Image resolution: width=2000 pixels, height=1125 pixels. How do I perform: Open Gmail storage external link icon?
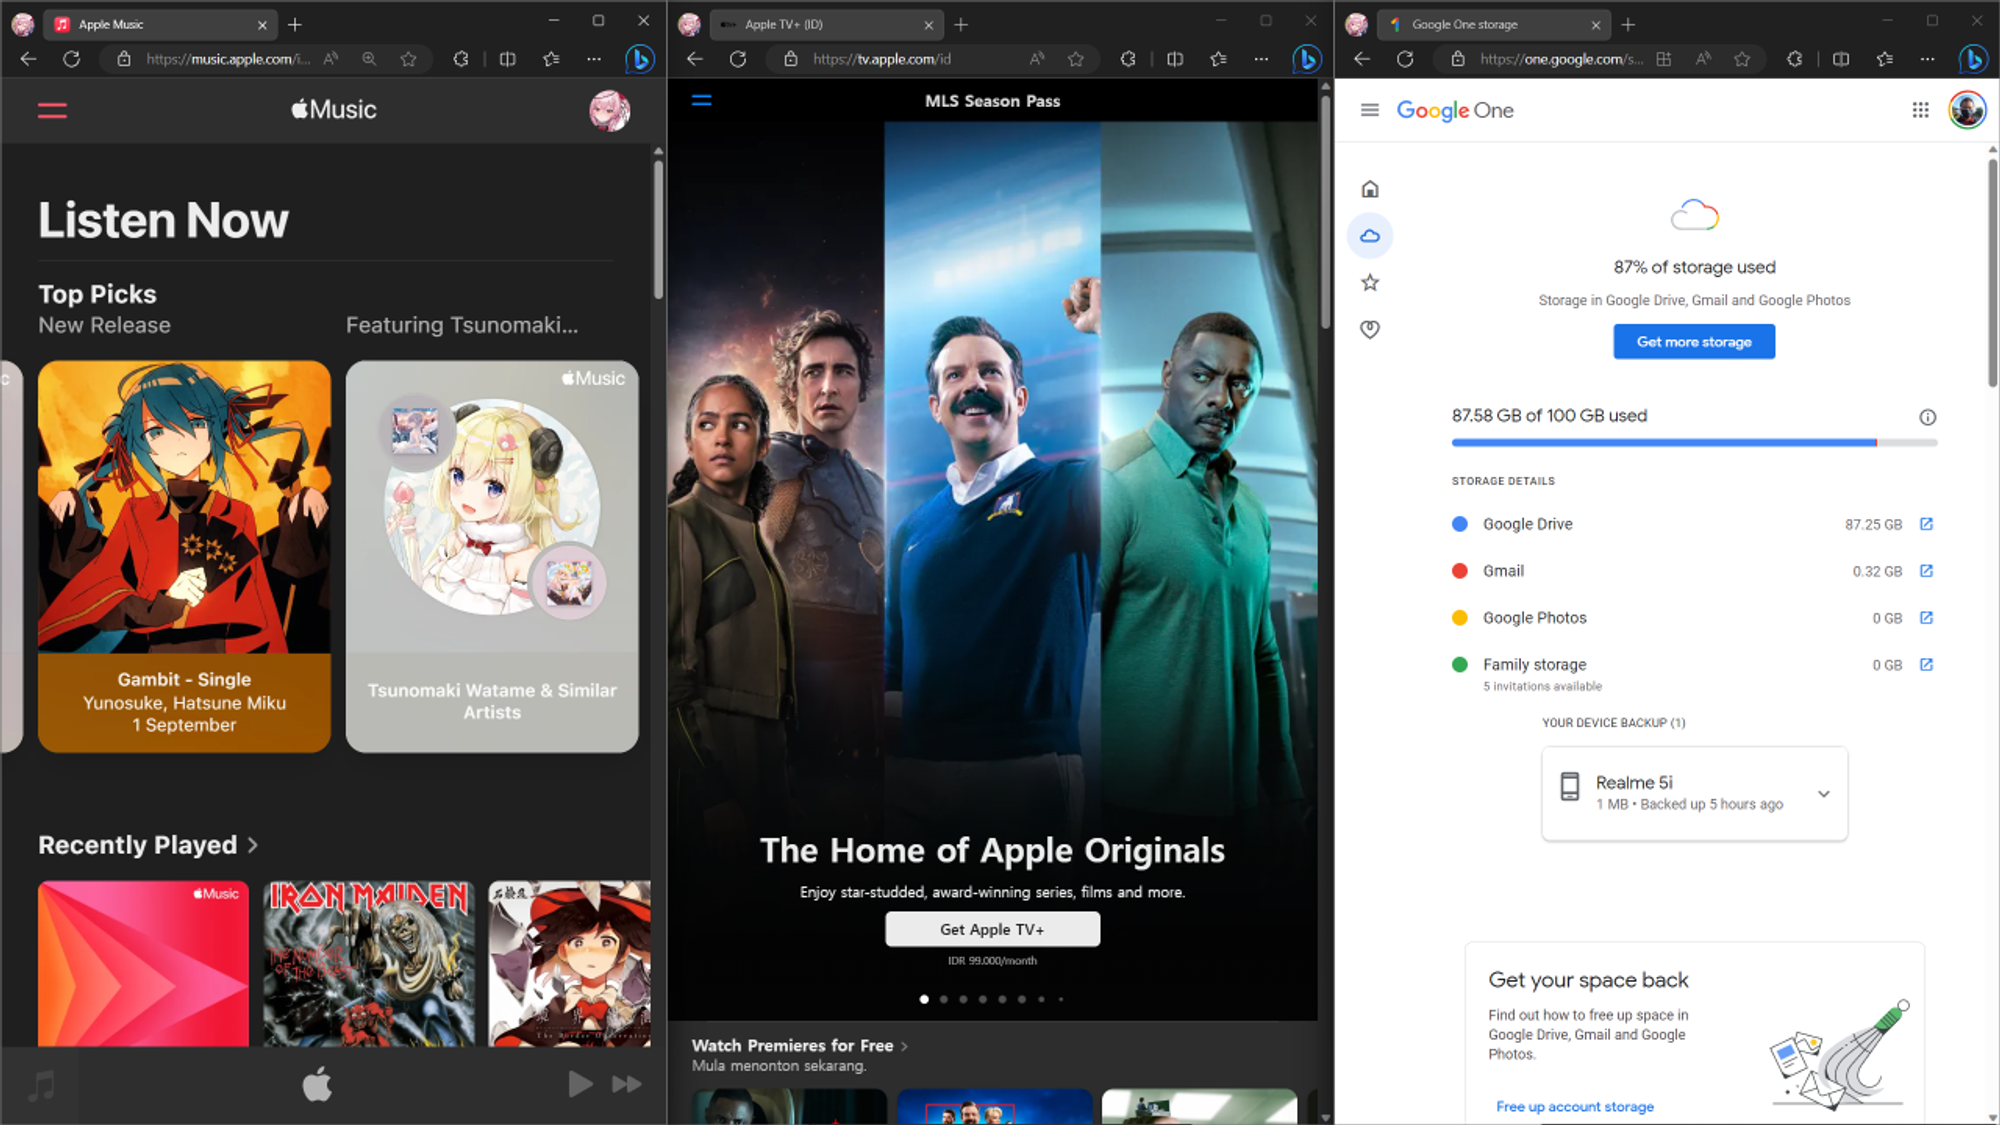pos(1926,571)
